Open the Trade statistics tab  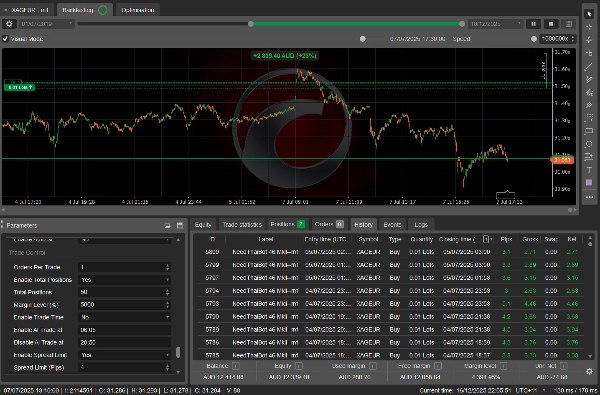tap(242, 225)
